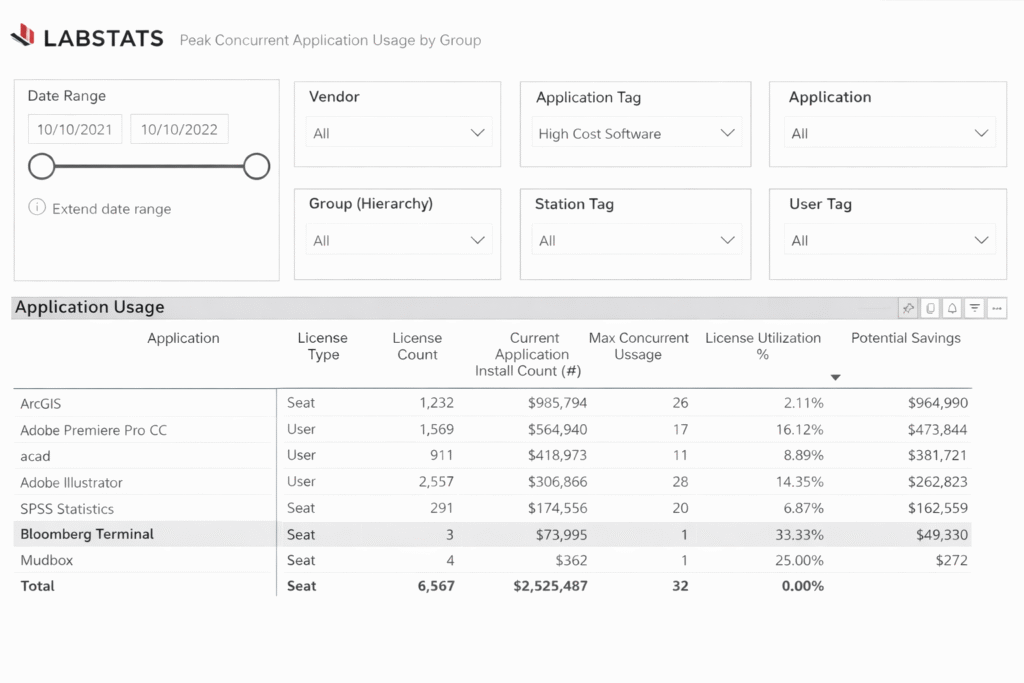The width and height of the screenshot is (1024, 683).
Task: Click the sort arrow under License Utilization
Action: click(836, 377)
